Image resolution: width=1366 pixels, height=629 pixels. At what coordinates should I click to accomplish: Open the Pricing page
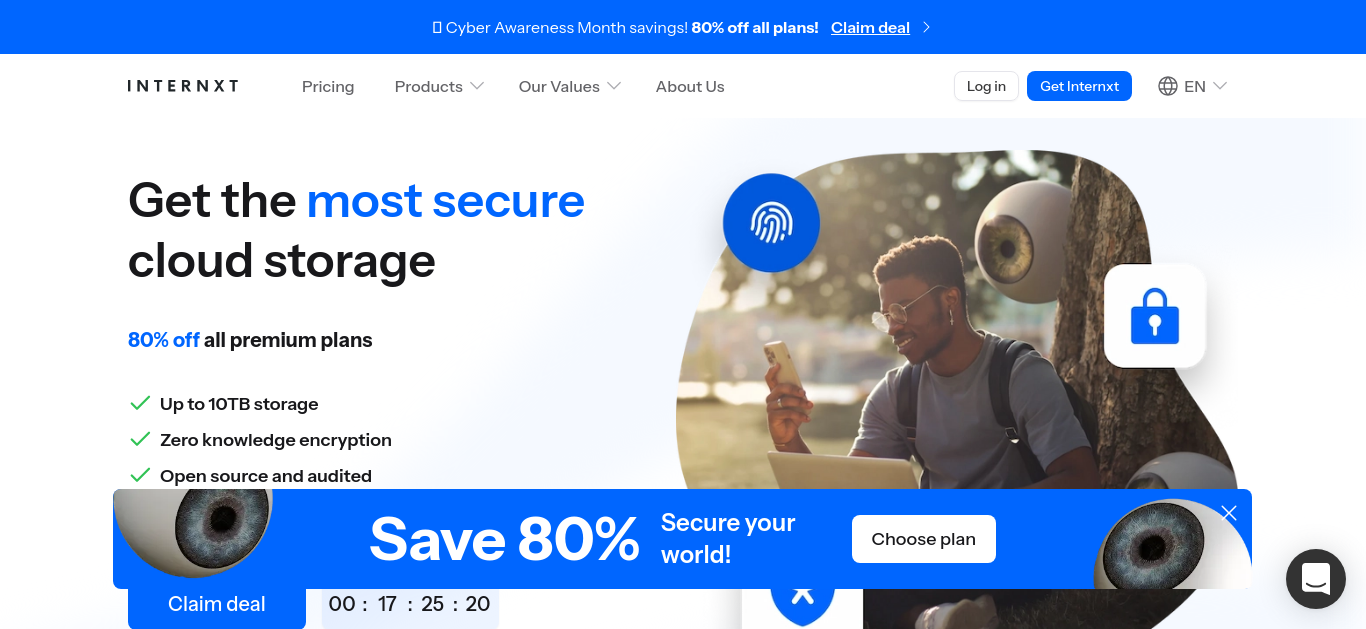coord(328,86)
